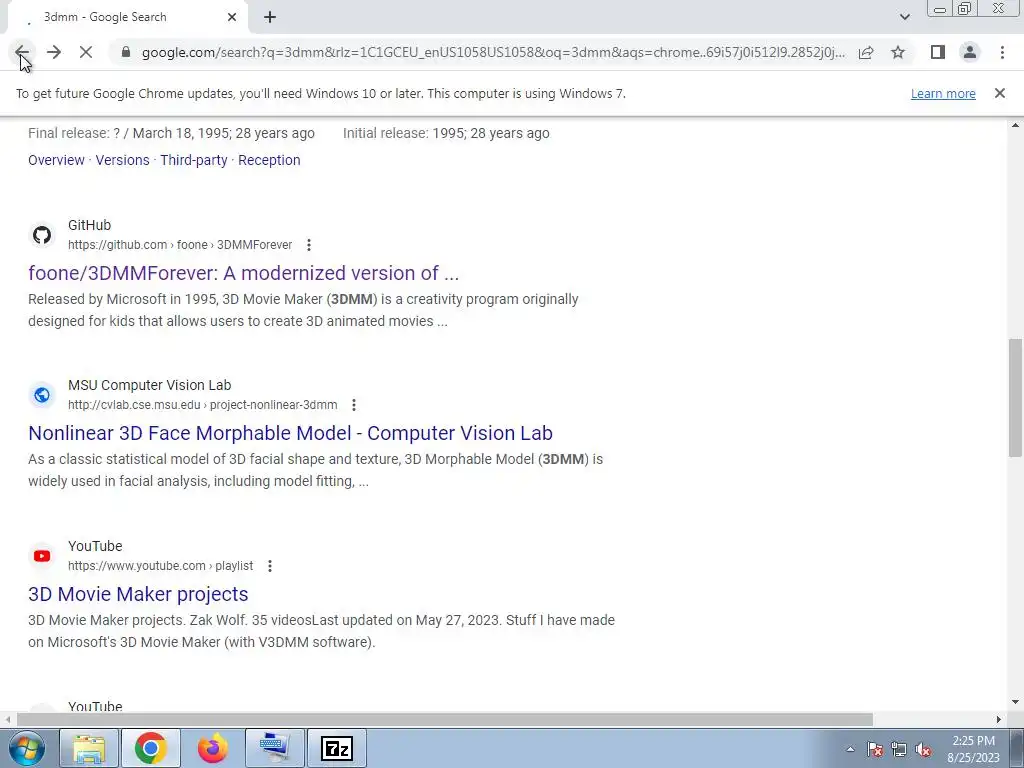Open the side panel icon in the toolbar

pos(938,52)
